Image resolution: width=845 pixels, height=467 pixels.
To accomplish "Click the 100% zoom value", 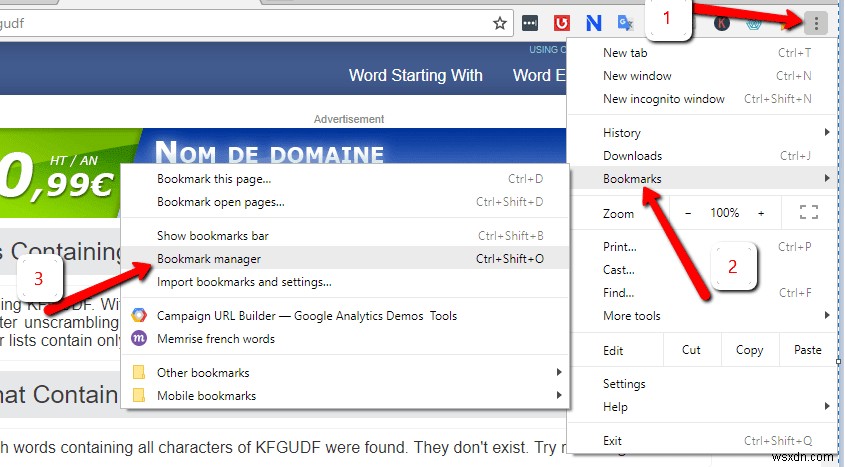I will (724, 213).
